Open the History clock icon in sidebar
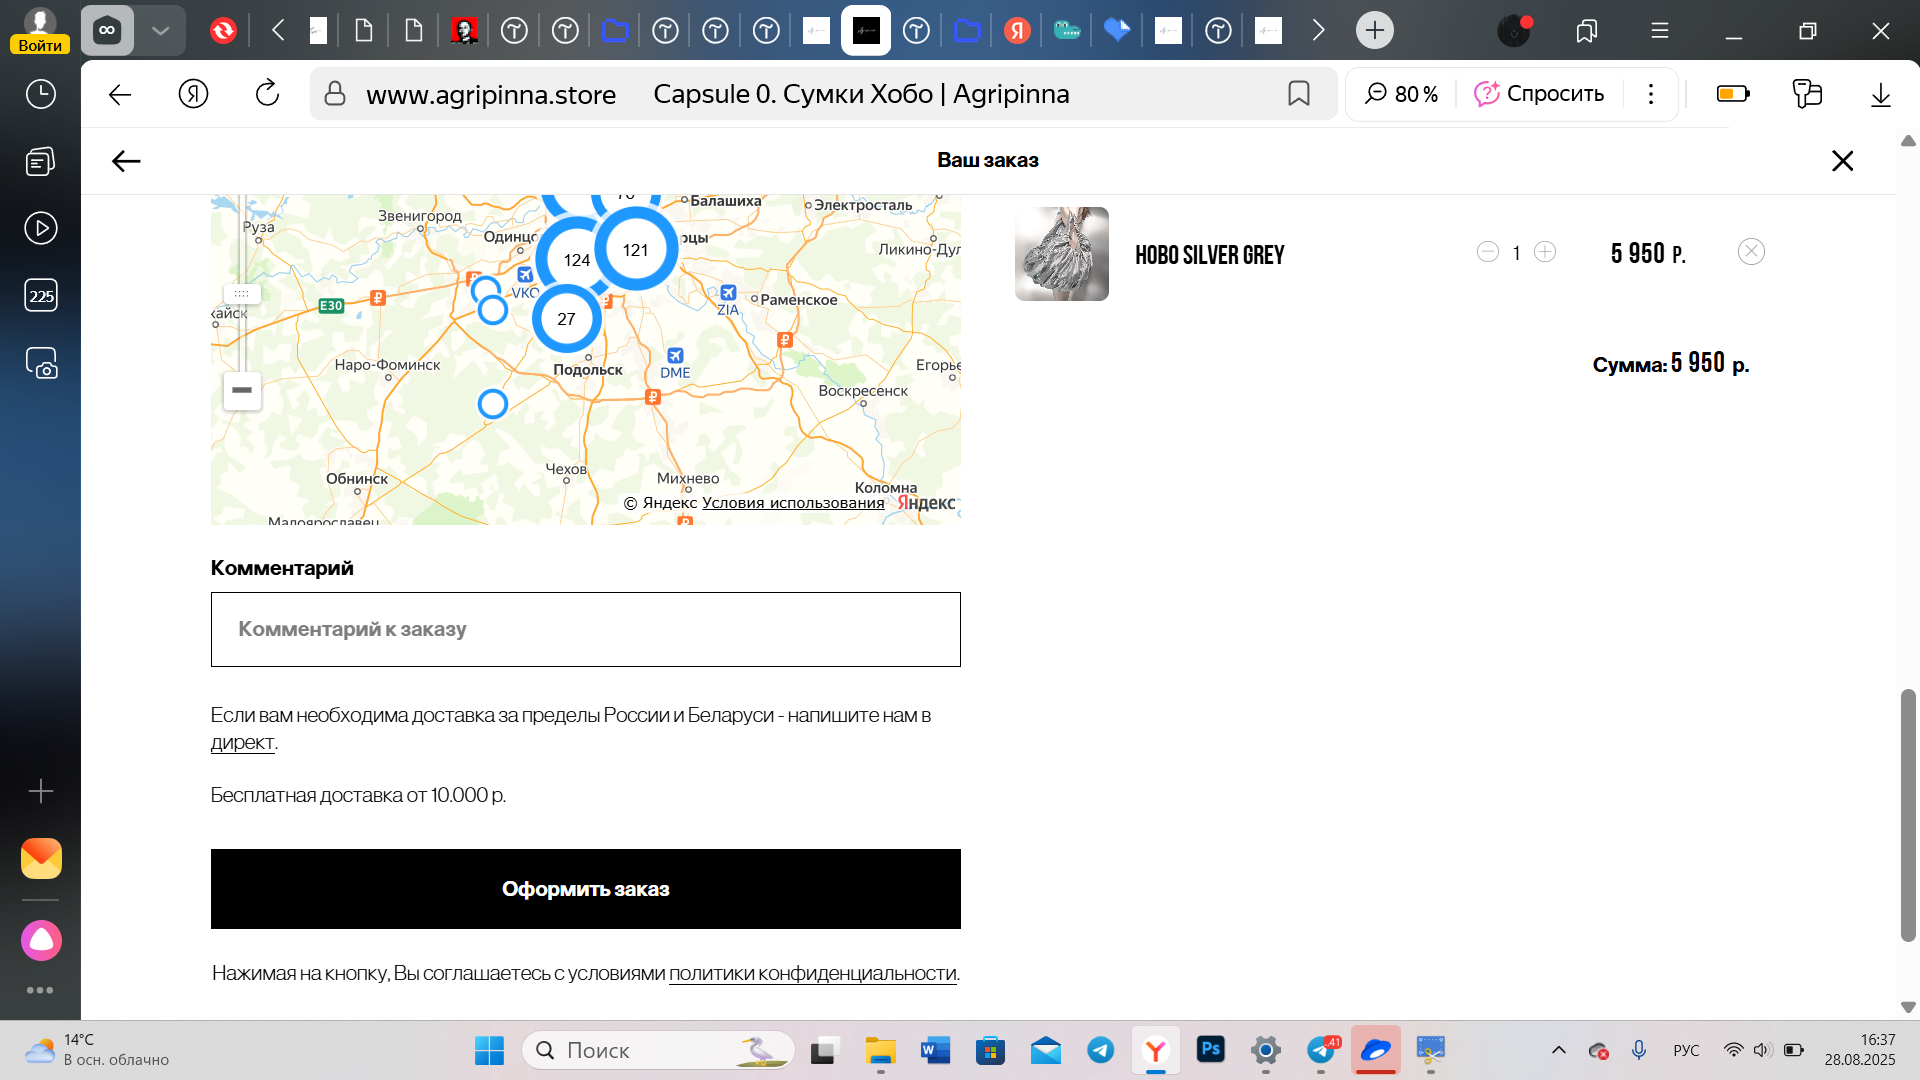The width and height of the screenshot is (1920, 1080). point(41,94)
